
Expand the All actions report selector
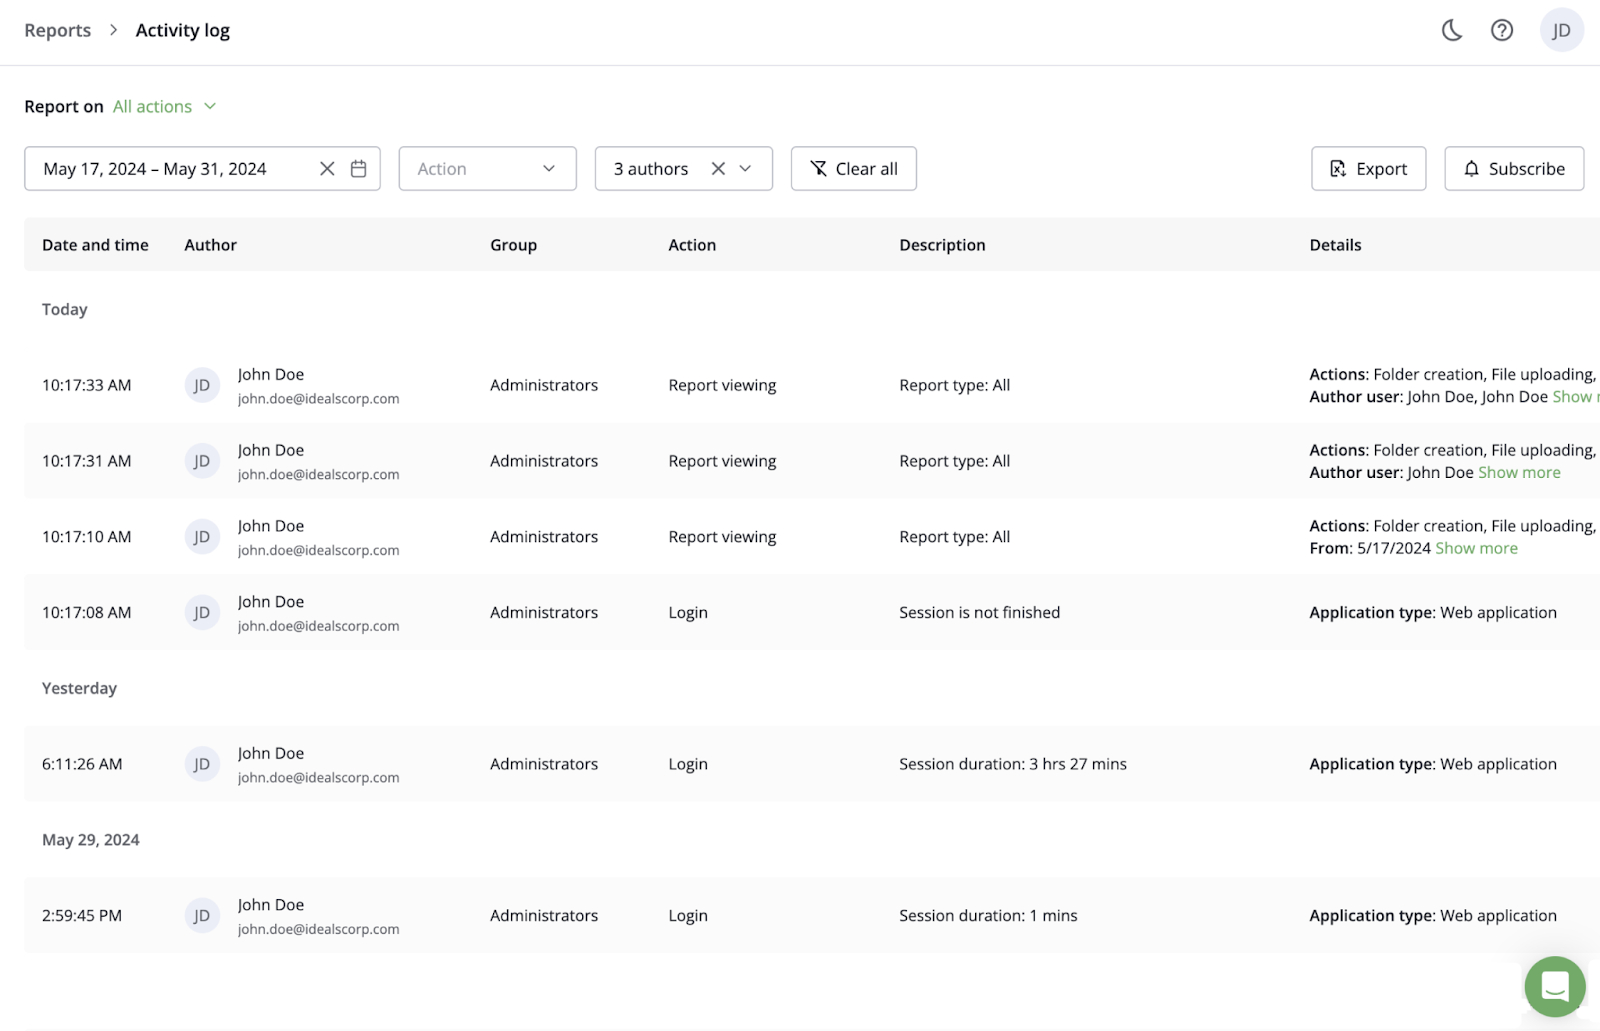(x=165, y=106)
